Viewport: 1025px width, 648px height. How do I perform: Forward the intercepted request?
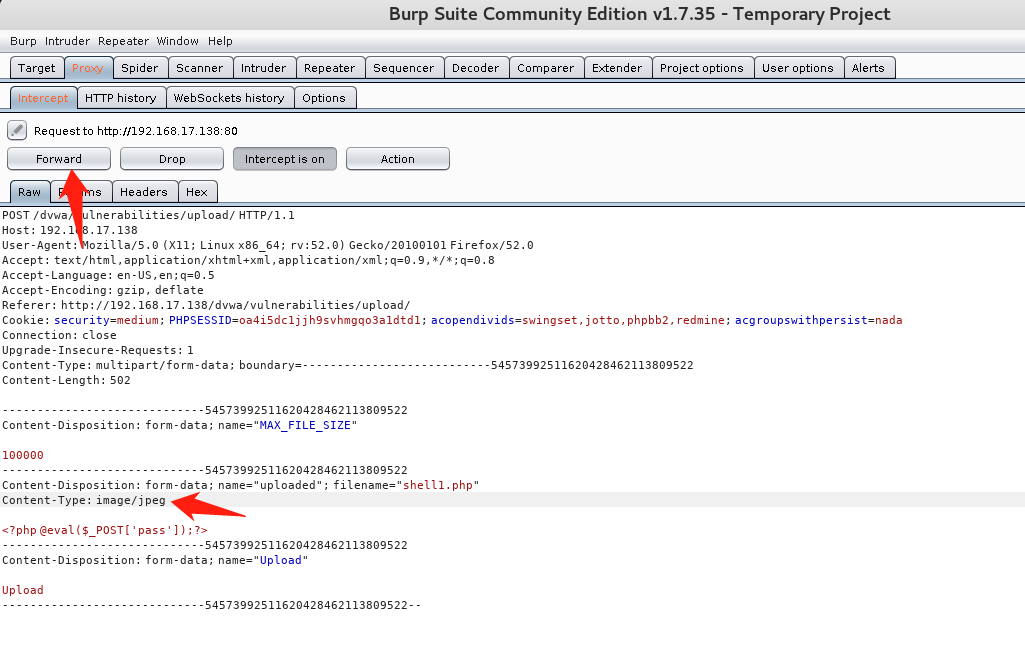(59, 159)
